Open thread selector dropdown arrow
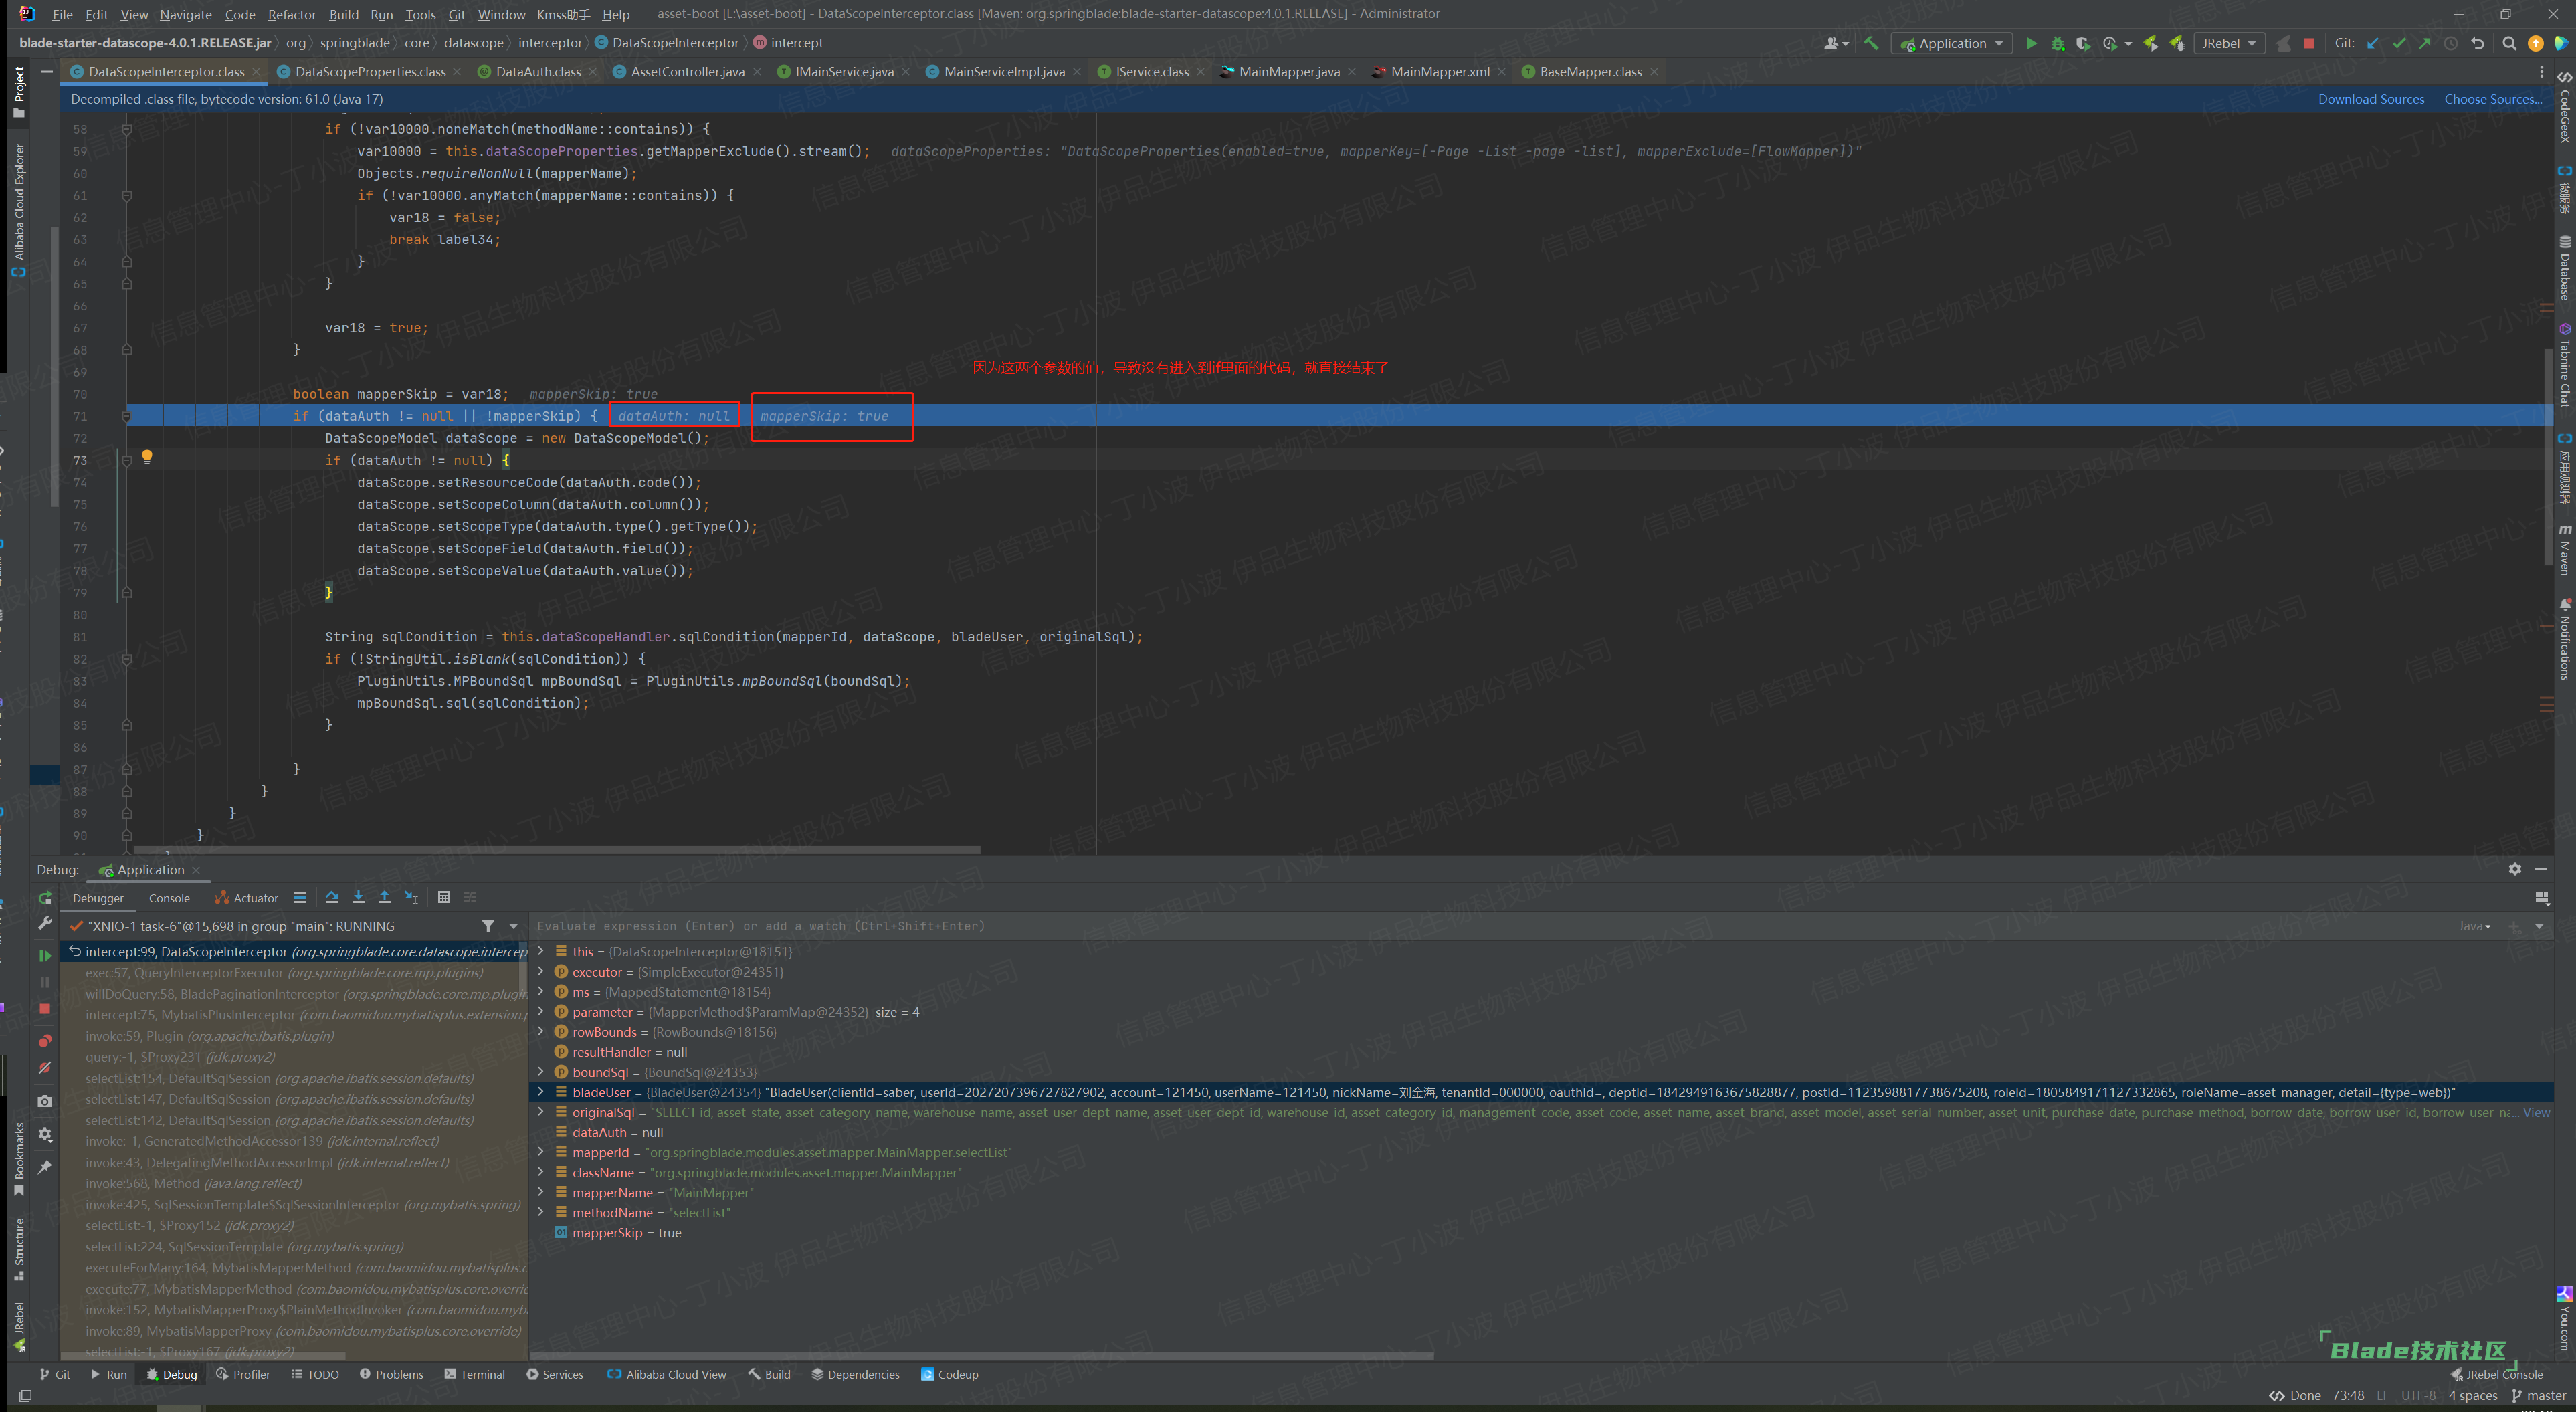The width and height of the screenshot is (2576, 1412). [x=514, y=926]
